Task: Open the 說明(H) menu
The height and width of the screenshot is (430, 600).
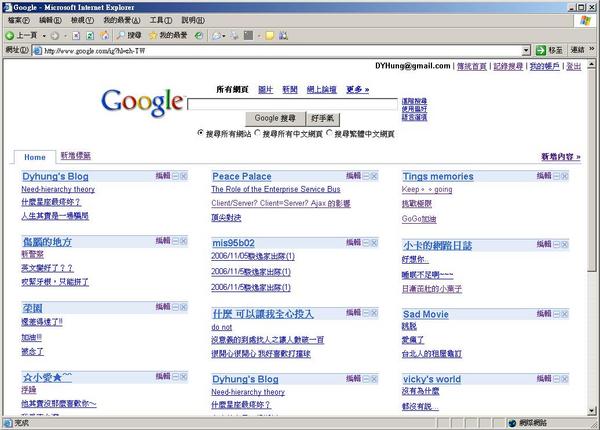Action: (x=193, y=20)
